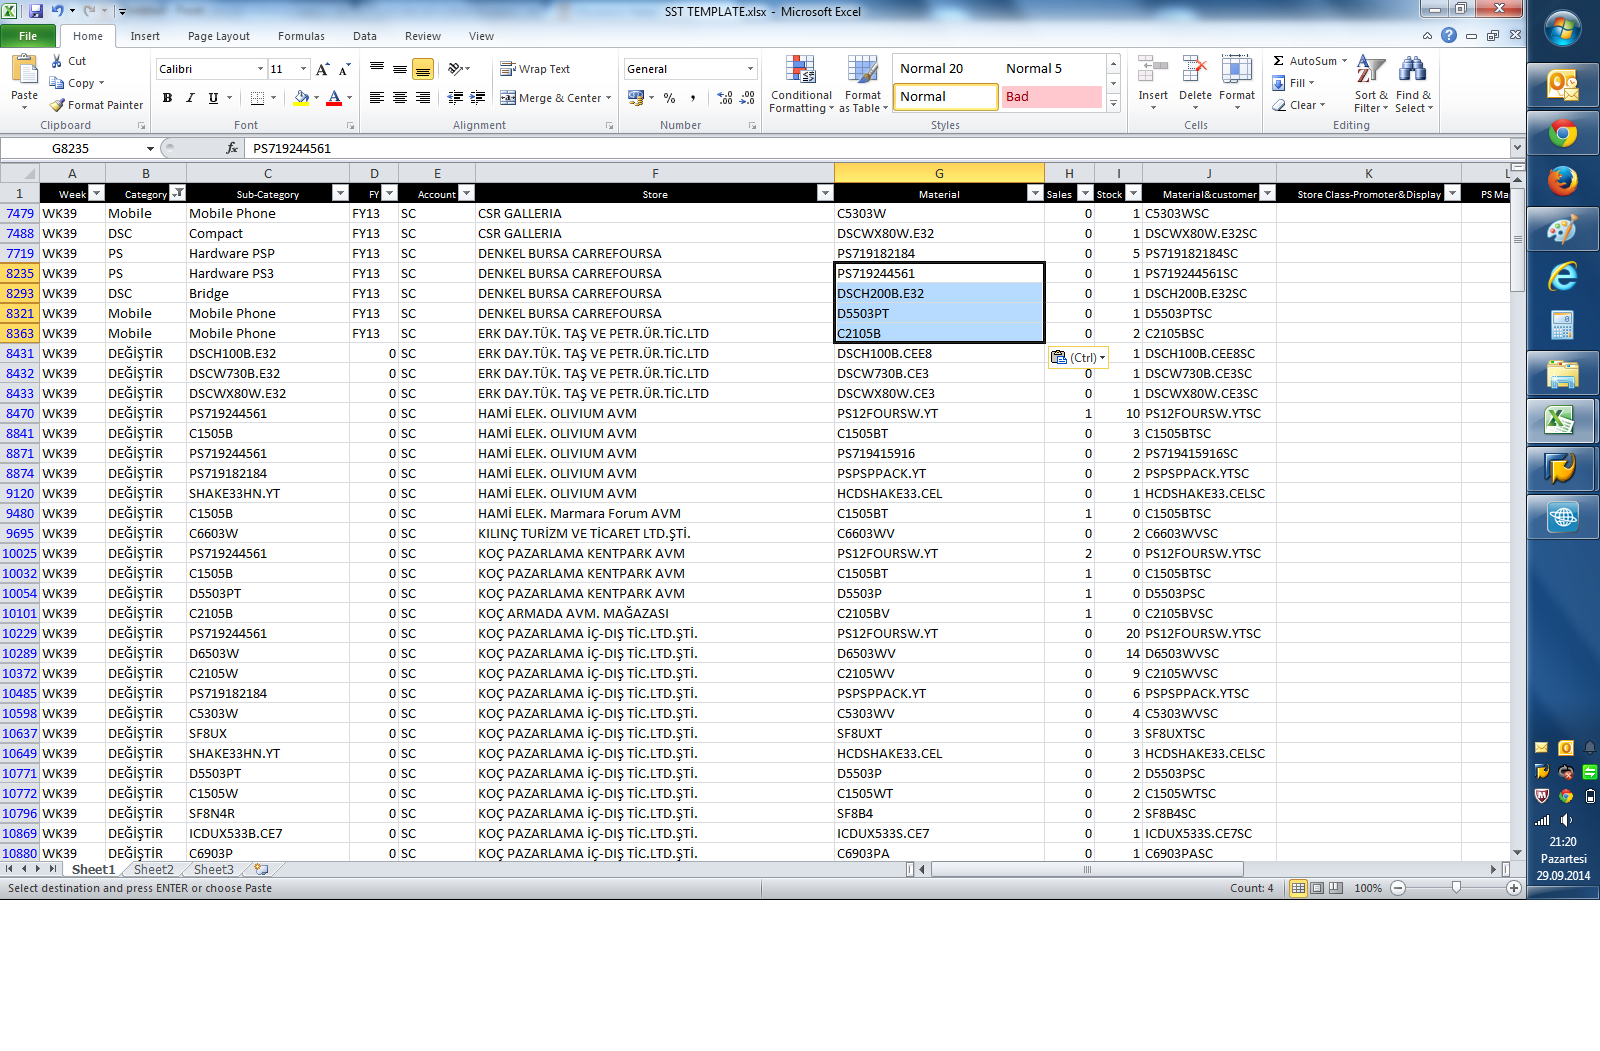Screen dimensions: 1600x1051
Task: Increase indent of cell
Action: (x=478, y=98)
